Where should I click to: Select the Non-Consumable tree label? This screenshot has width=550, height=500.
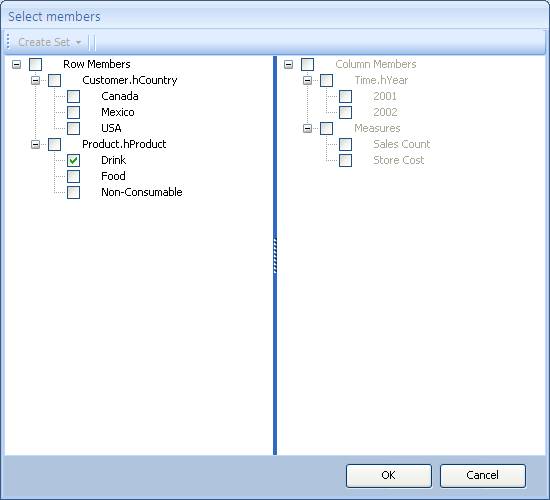click(142, 192)
